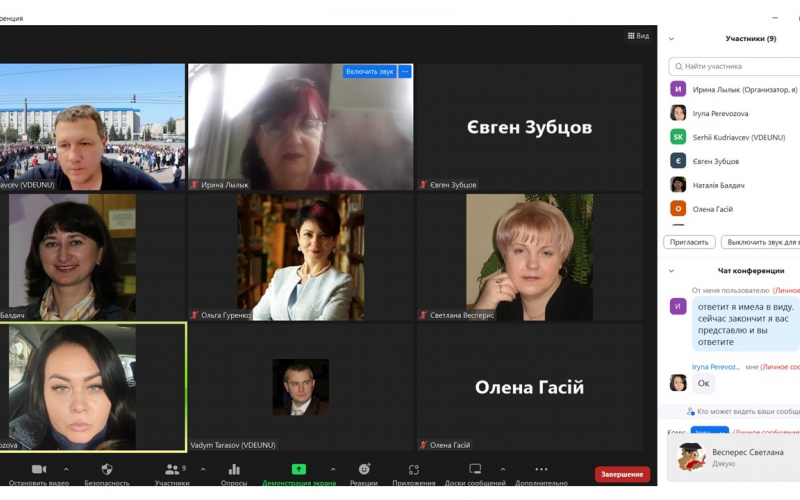Click Iryna Perevoz... sender name in chat
Image resolution: width=800 pixels, height=500 pixels.
(x=715, y=367)
